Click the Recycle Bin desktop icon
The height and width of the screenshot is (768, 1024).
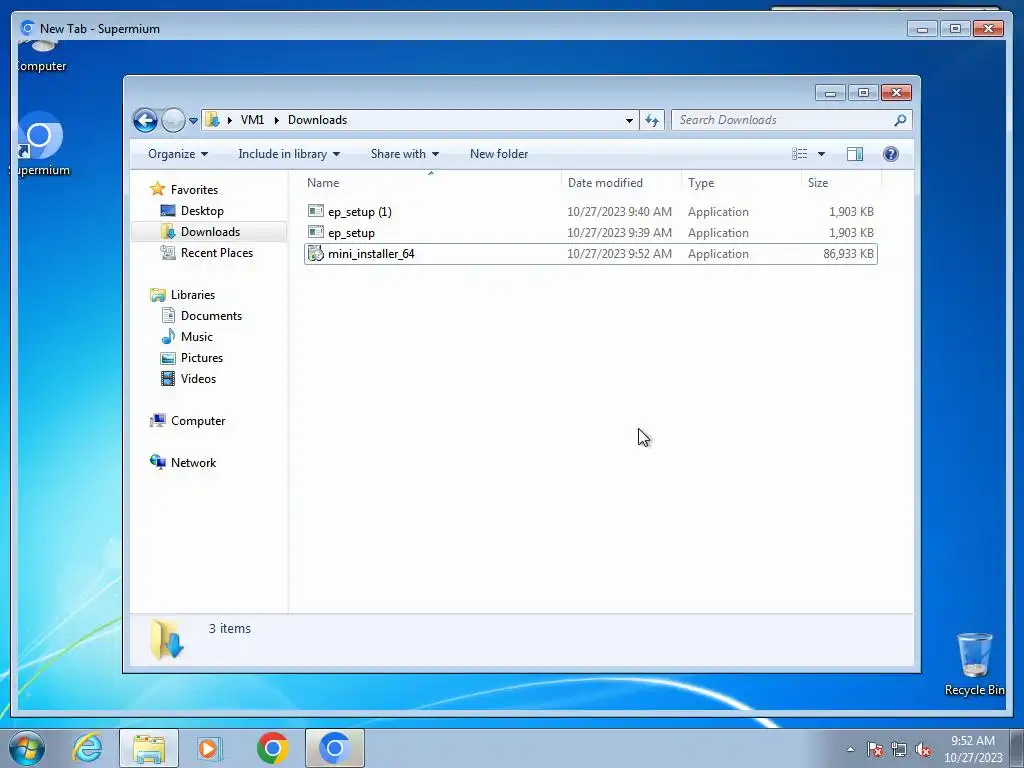974,655
